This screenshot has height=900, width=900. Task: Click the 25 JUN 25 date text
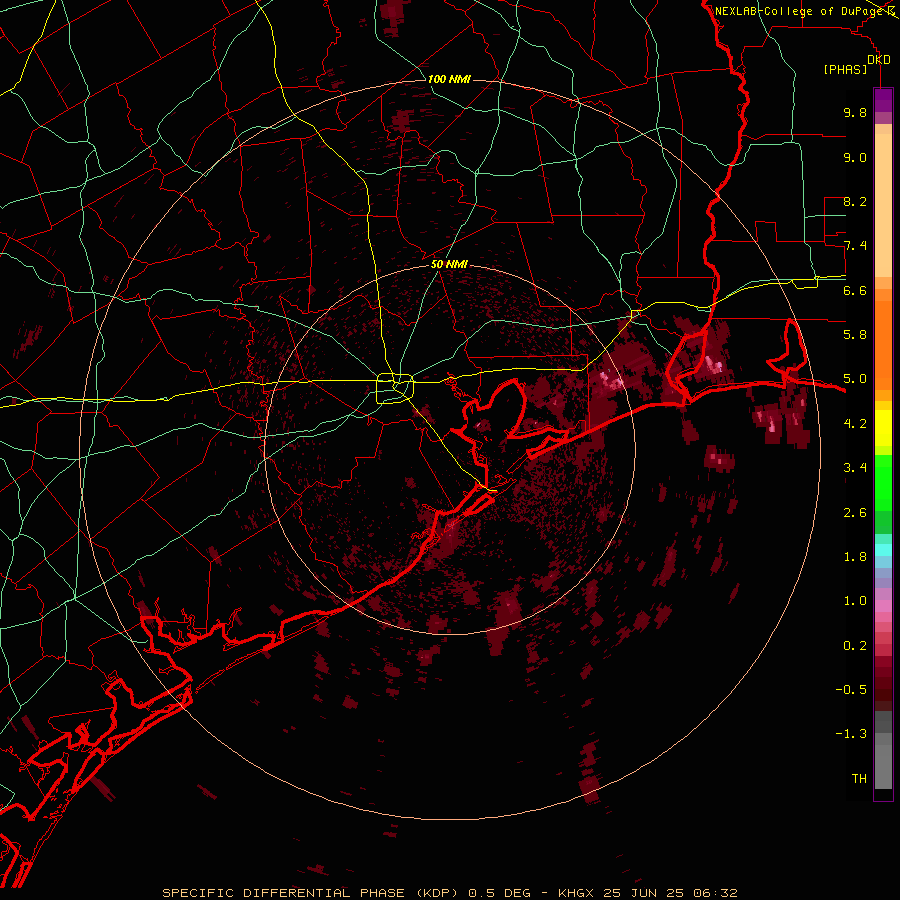(643, 893)
